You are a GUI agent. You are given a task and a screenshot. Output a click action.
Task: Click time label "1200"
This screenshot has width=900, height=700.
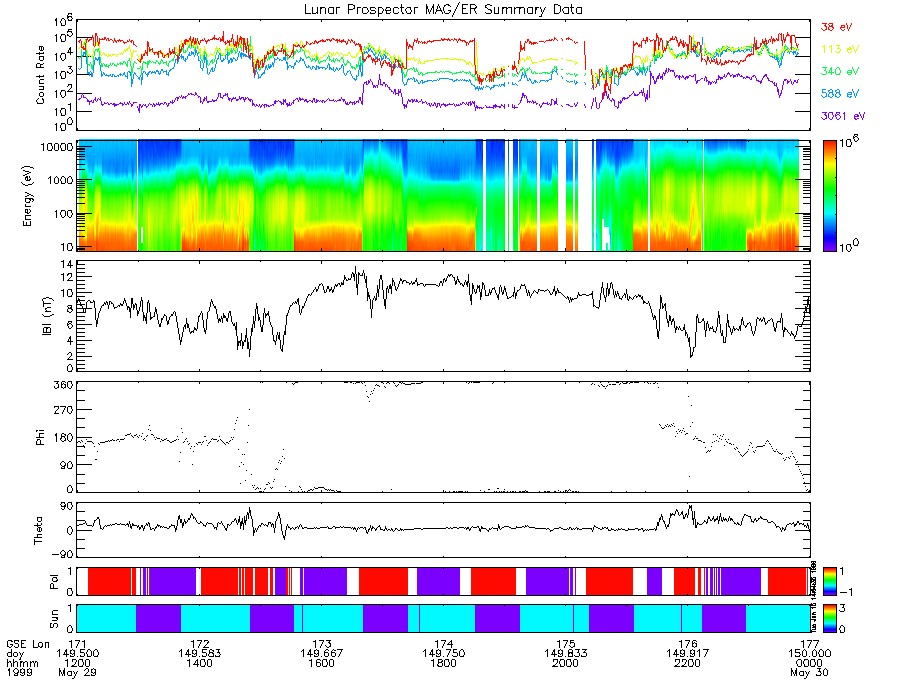77,663
